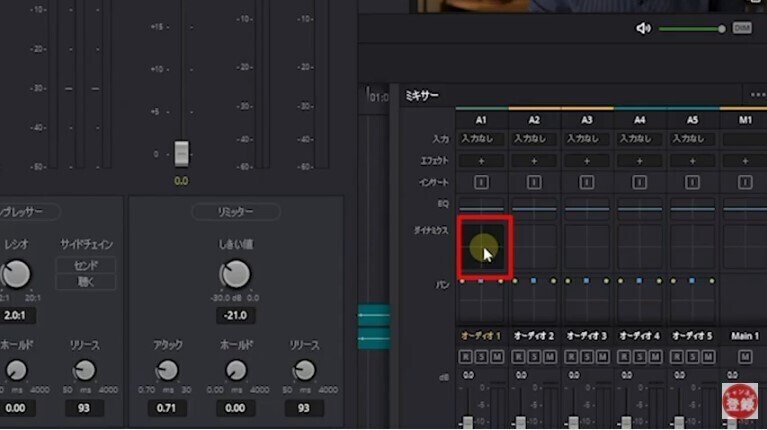Select the A1 channel header
Screen dimensions: 767x430
[x=481, y=120]
